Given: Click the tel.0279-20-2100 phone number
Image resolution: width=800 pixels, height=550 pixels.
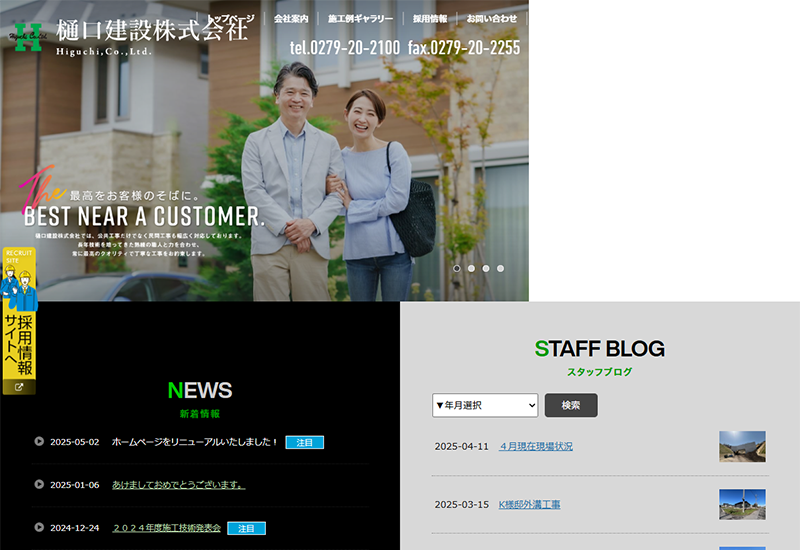Looking at the screenshot, I should (x=345, y=47).
